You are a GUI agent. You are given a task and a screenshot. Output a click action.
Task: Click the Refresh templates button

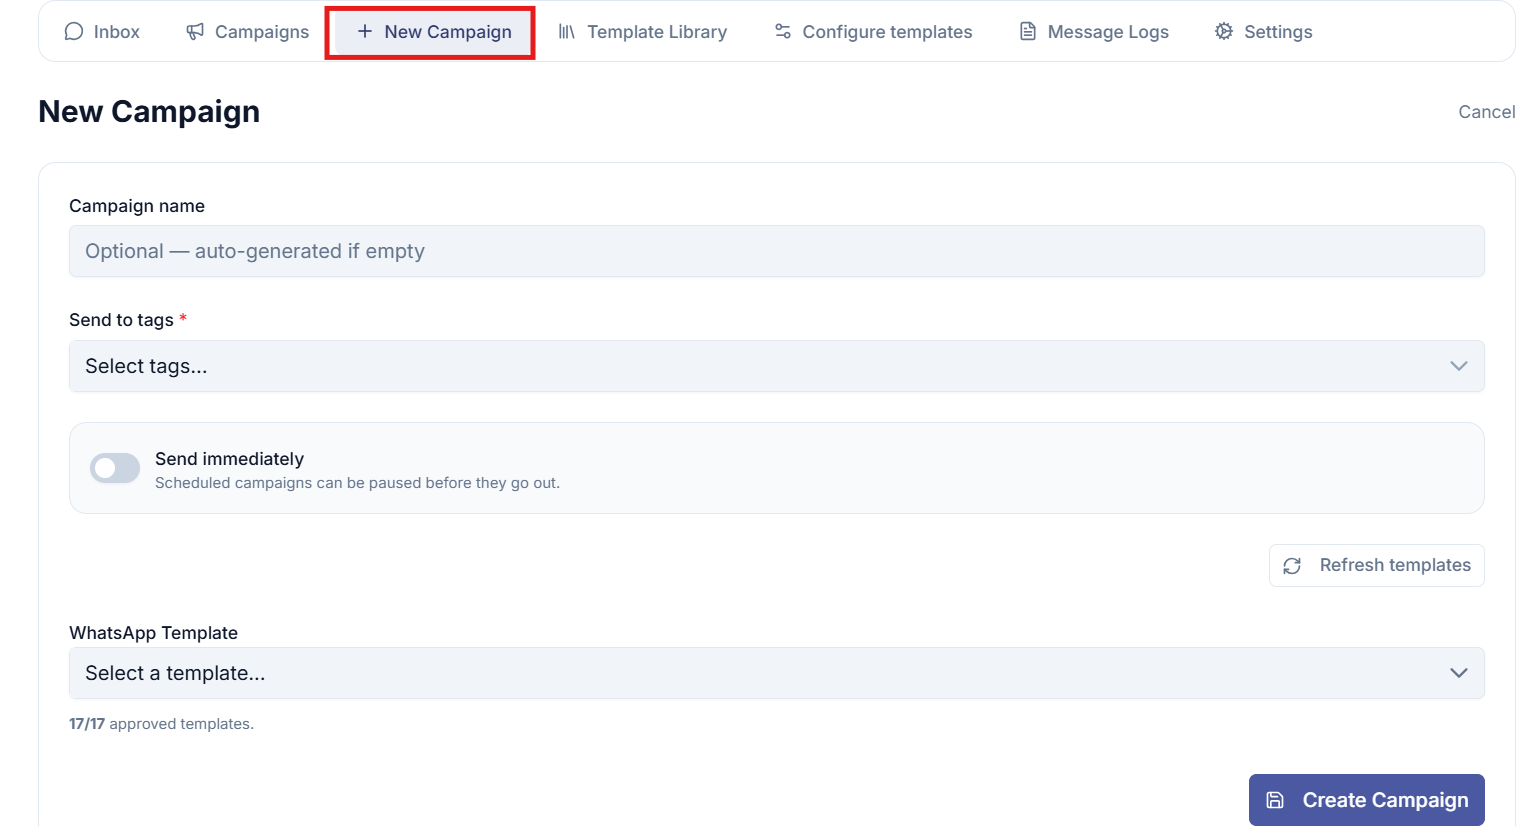[1377, 565]
